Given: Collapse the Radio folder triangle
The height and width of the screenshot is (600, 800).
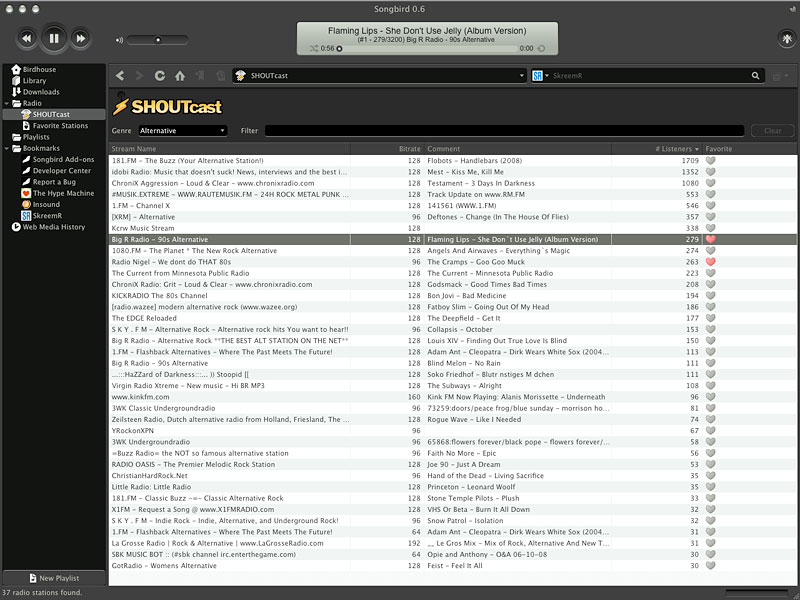Looking at the screenshot, I should tap(7, 103).
